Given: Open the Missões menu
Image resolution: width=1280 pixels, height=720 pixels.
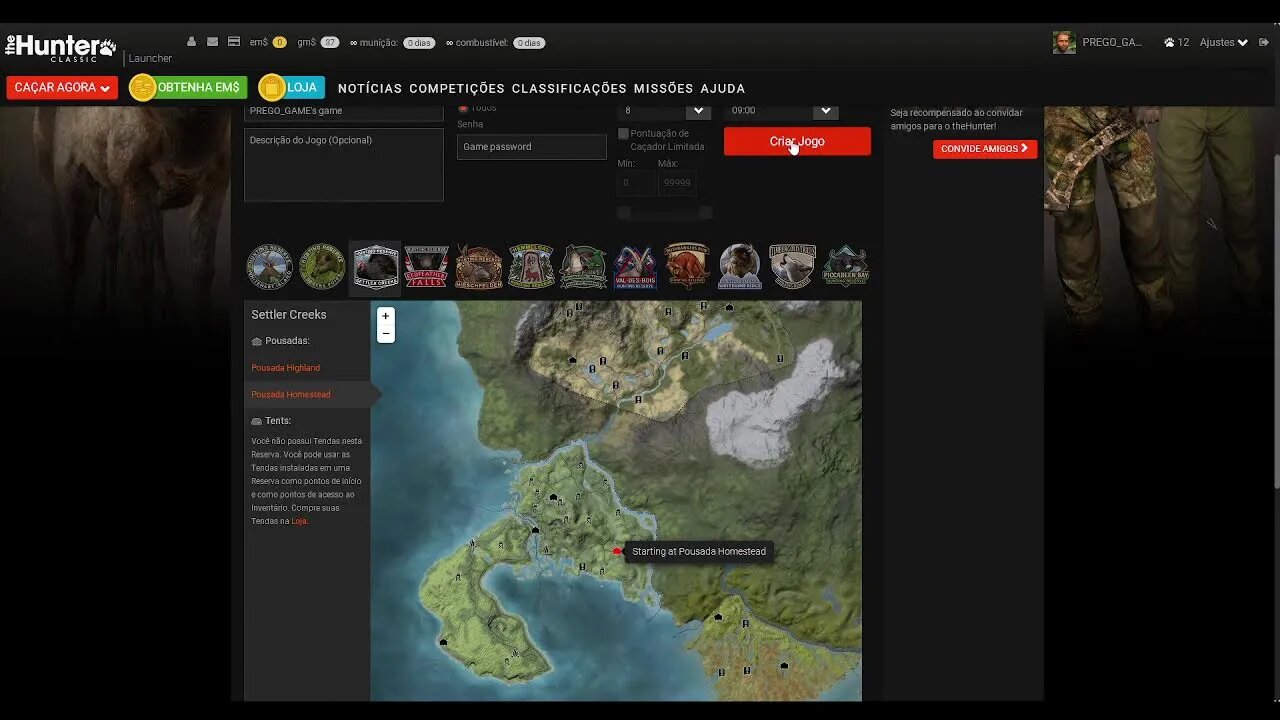Looking at the screenshot, I should pyautogui.click(x=663, y=88).
